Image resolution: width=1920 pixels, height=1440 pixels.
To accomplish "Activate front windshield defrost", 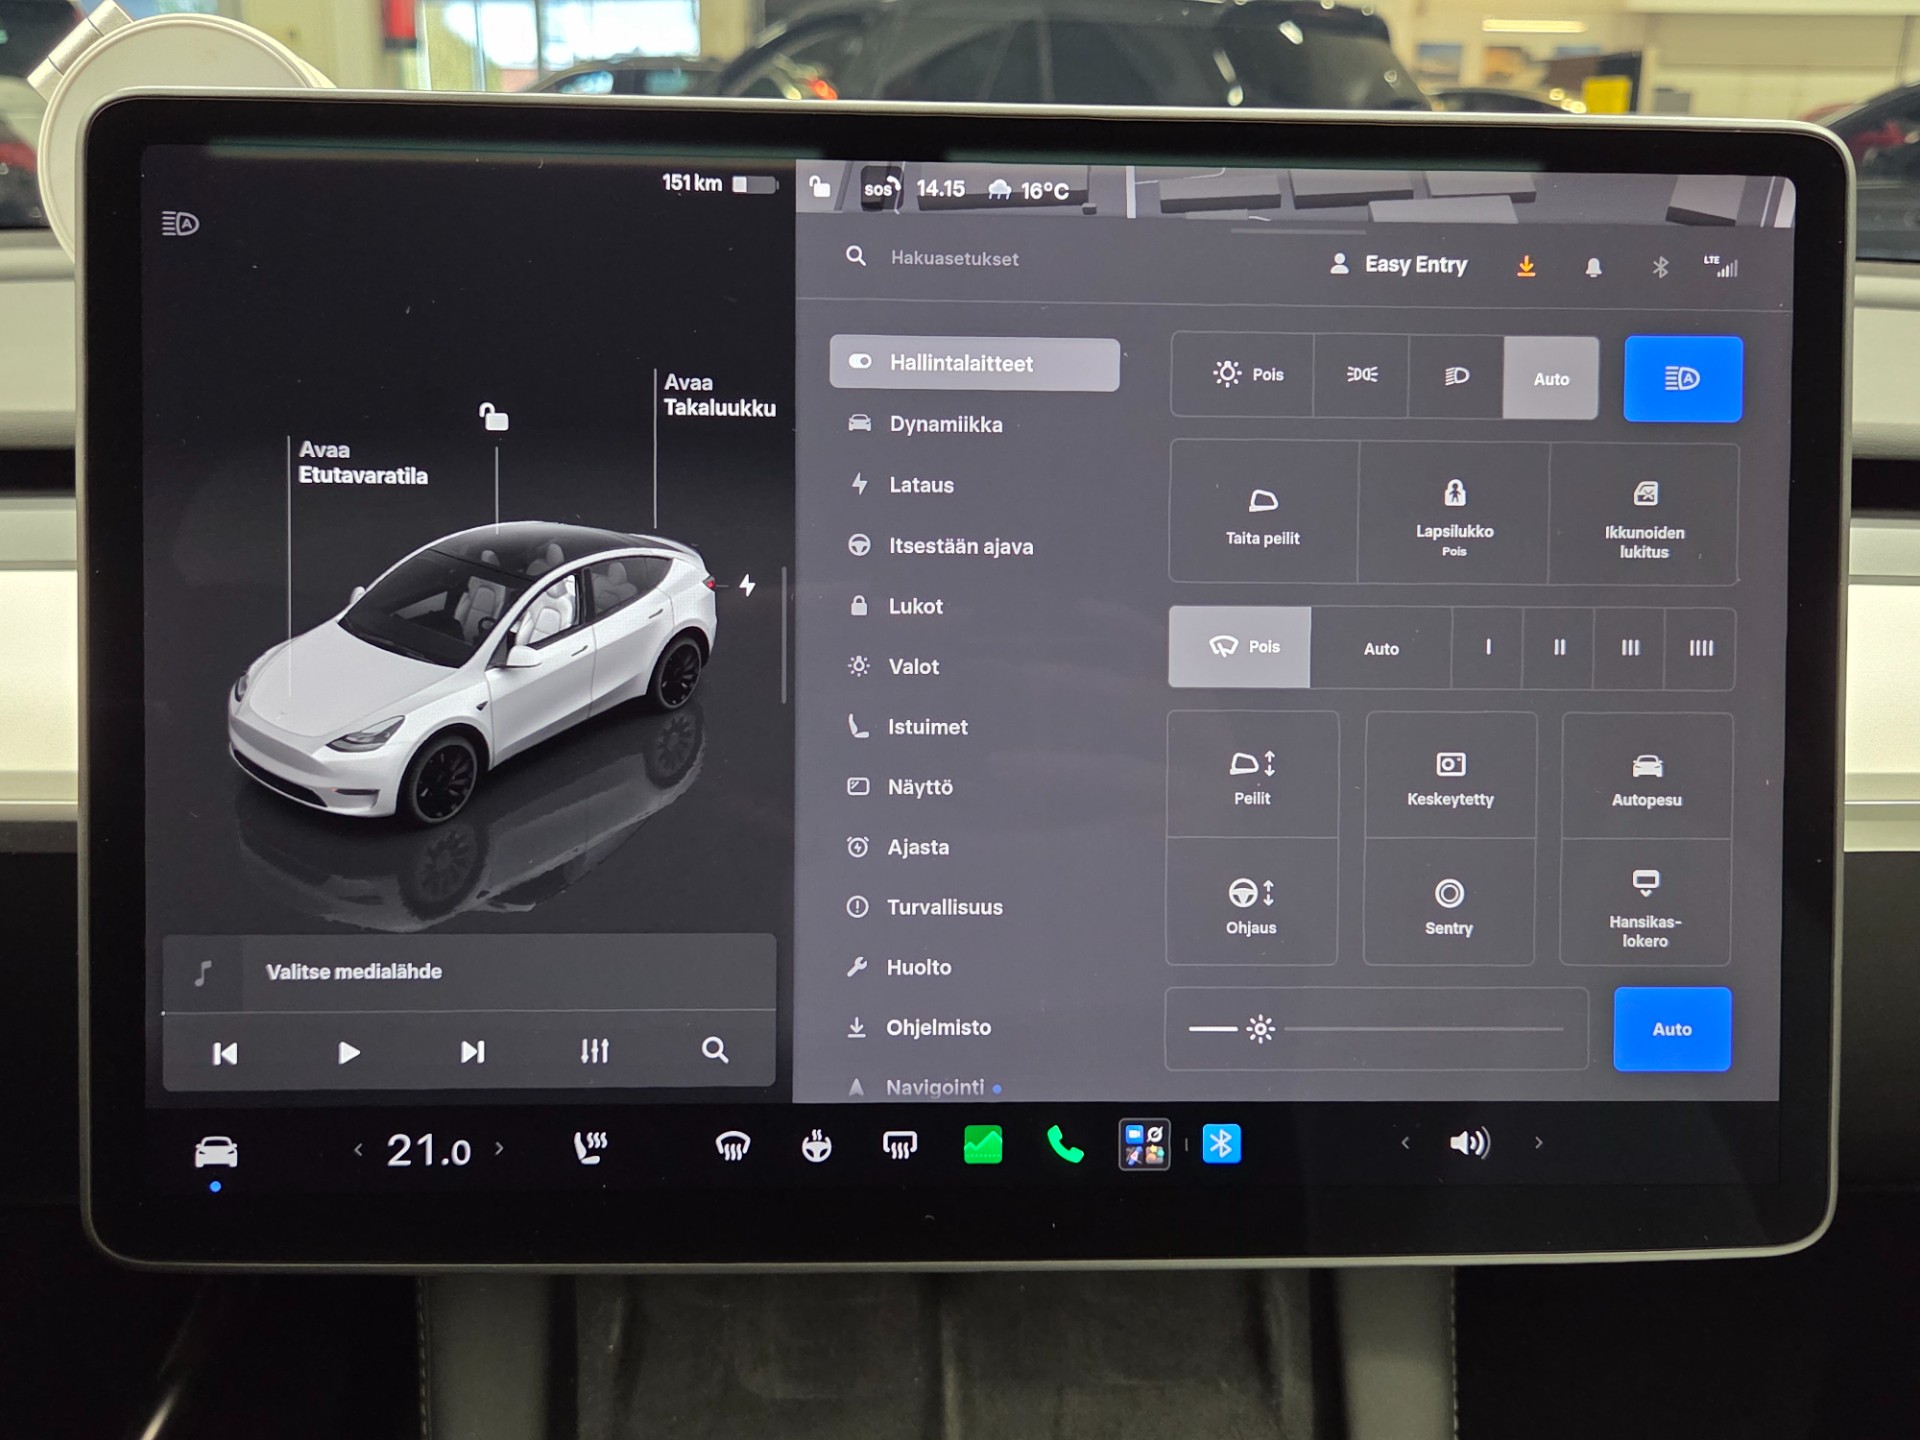I will coord(733,1146).
